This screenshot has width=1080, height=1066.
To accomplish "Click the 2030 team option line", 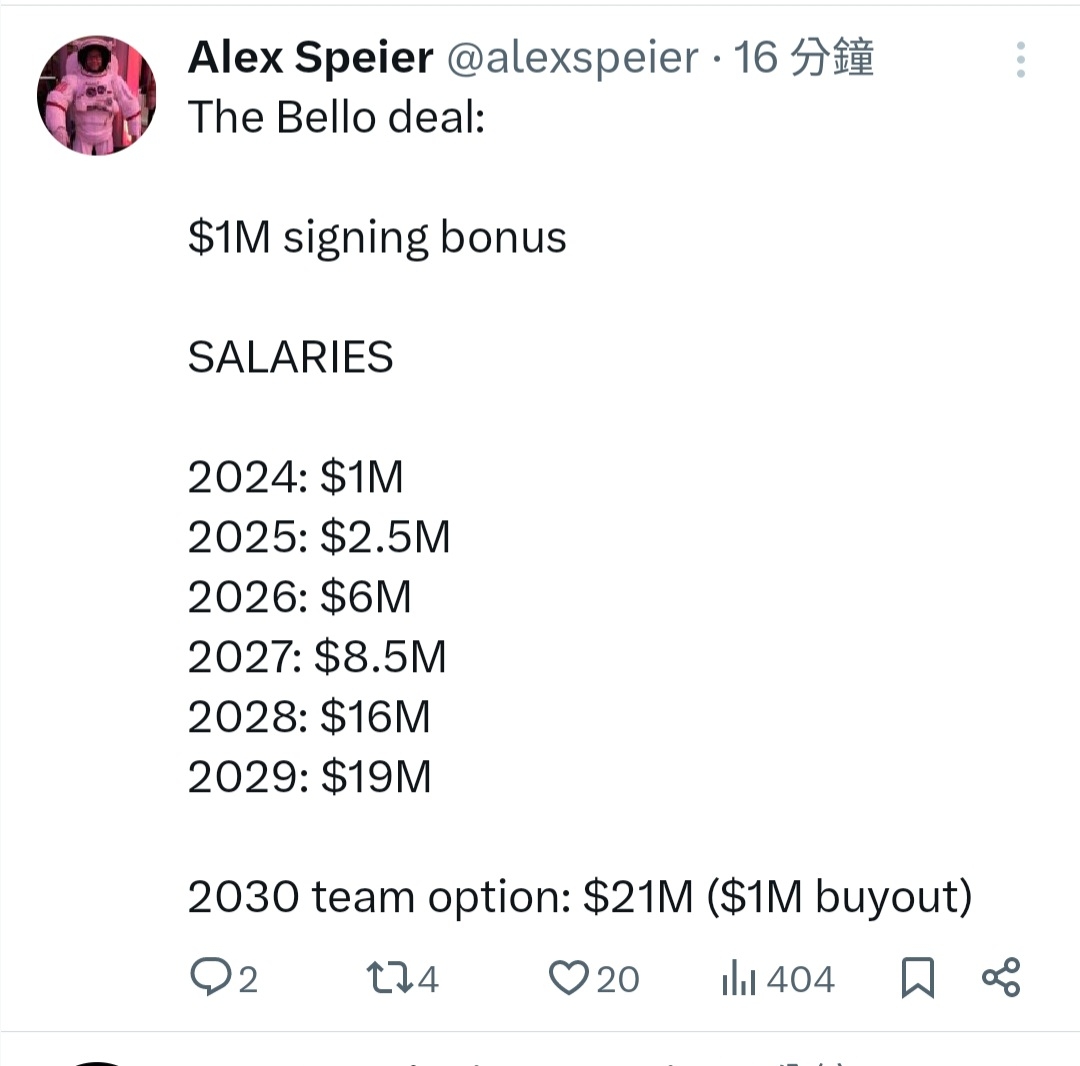I will coord(579,897).
